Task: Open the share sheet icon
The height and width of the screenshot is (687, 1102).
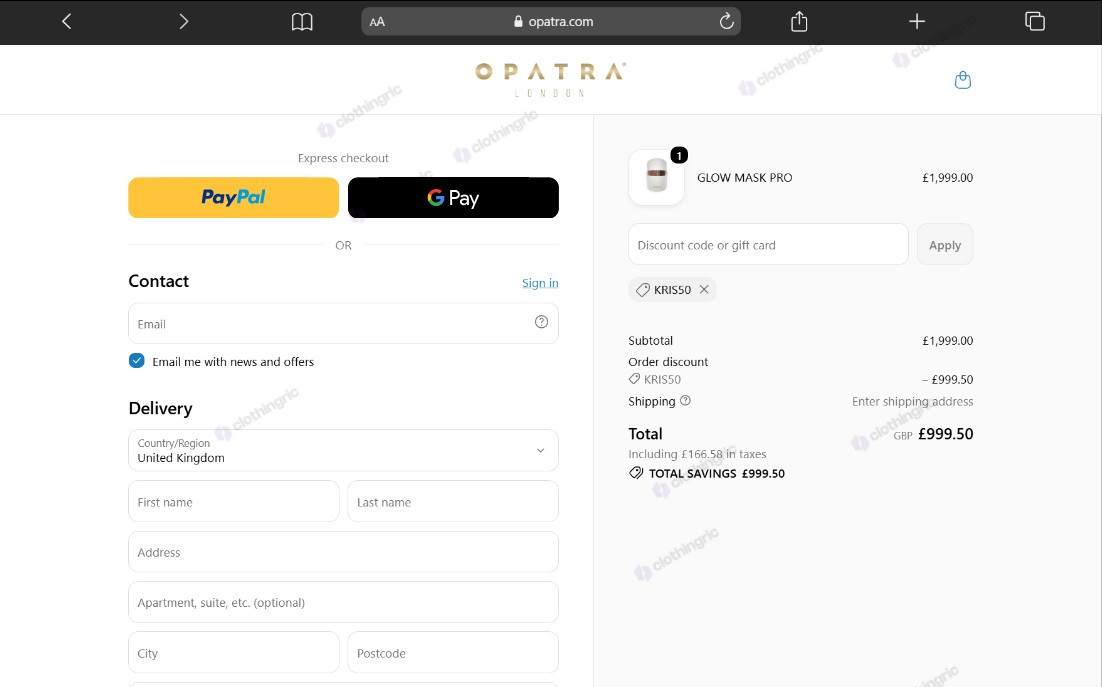Action: 799,22
